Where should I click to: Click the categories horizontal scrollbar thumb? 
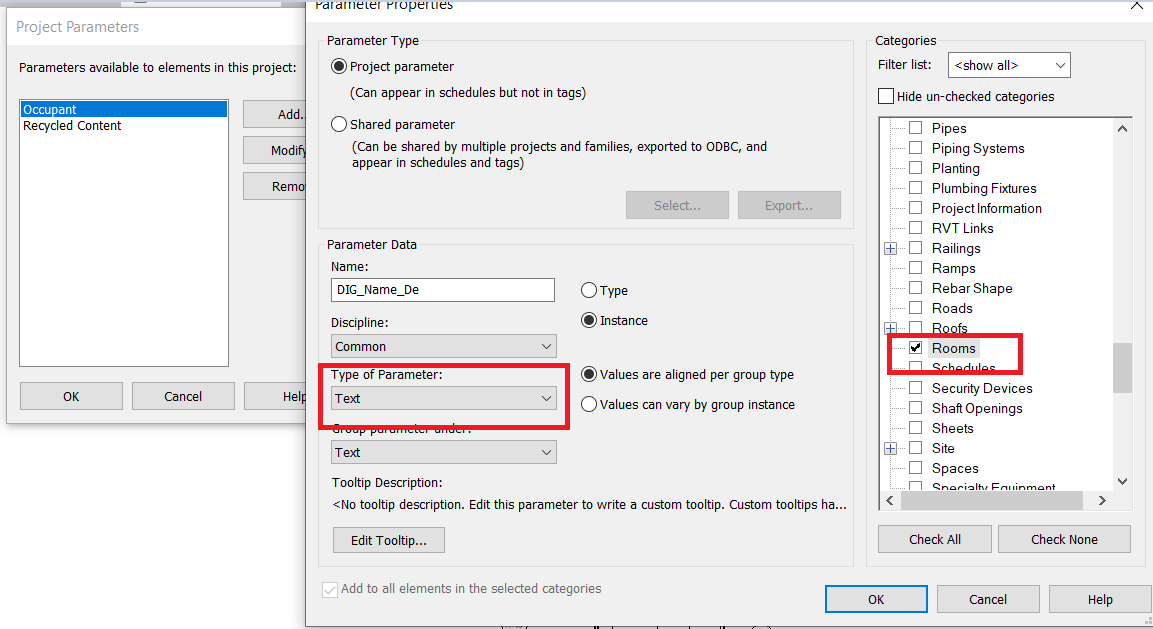992,500
